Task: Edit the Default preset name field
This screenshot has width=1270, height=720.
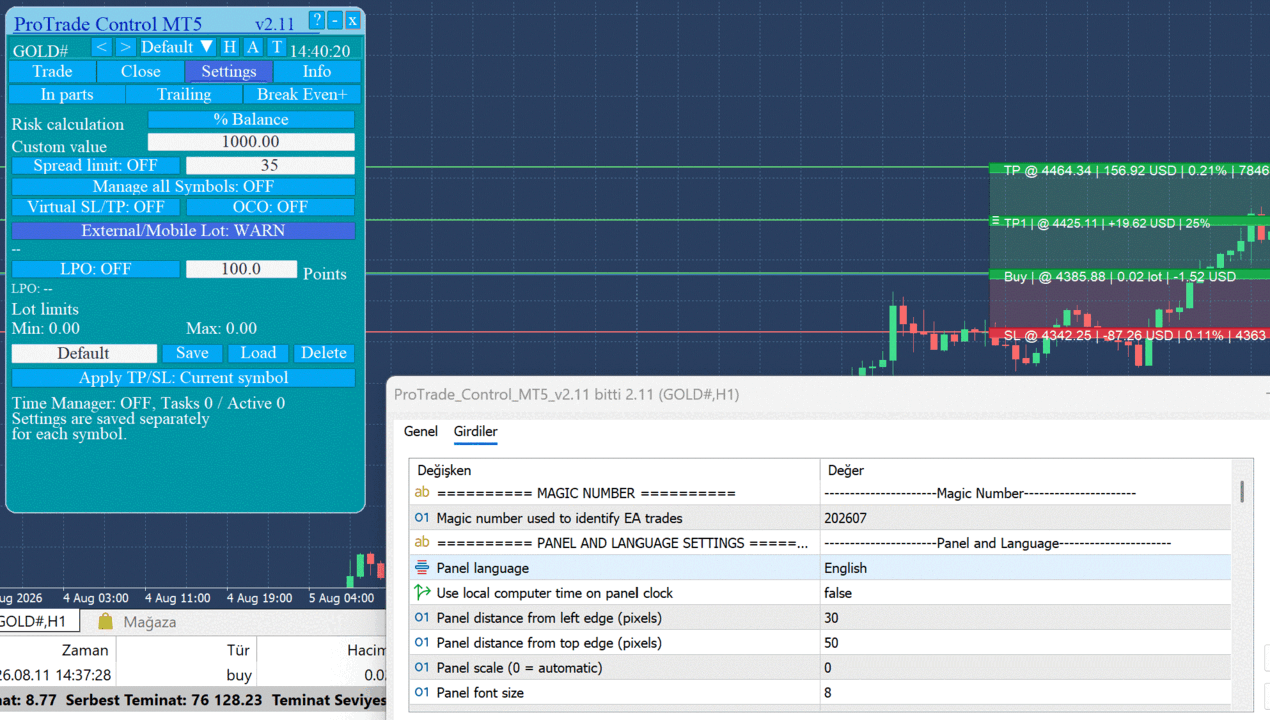Action: 84,353
